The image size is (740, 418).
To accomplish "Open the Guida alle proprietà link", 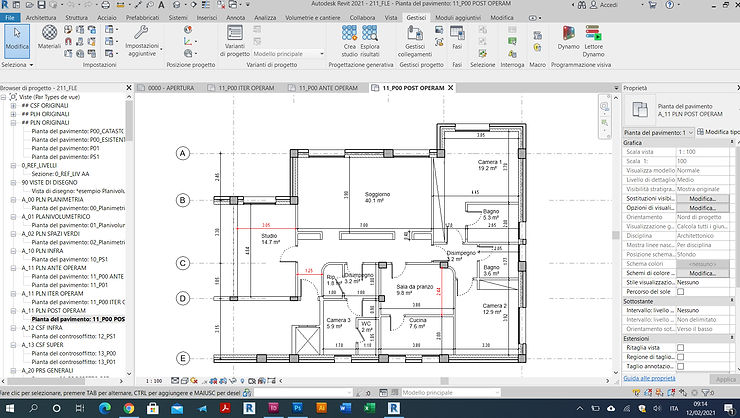I will coord(649,378).
